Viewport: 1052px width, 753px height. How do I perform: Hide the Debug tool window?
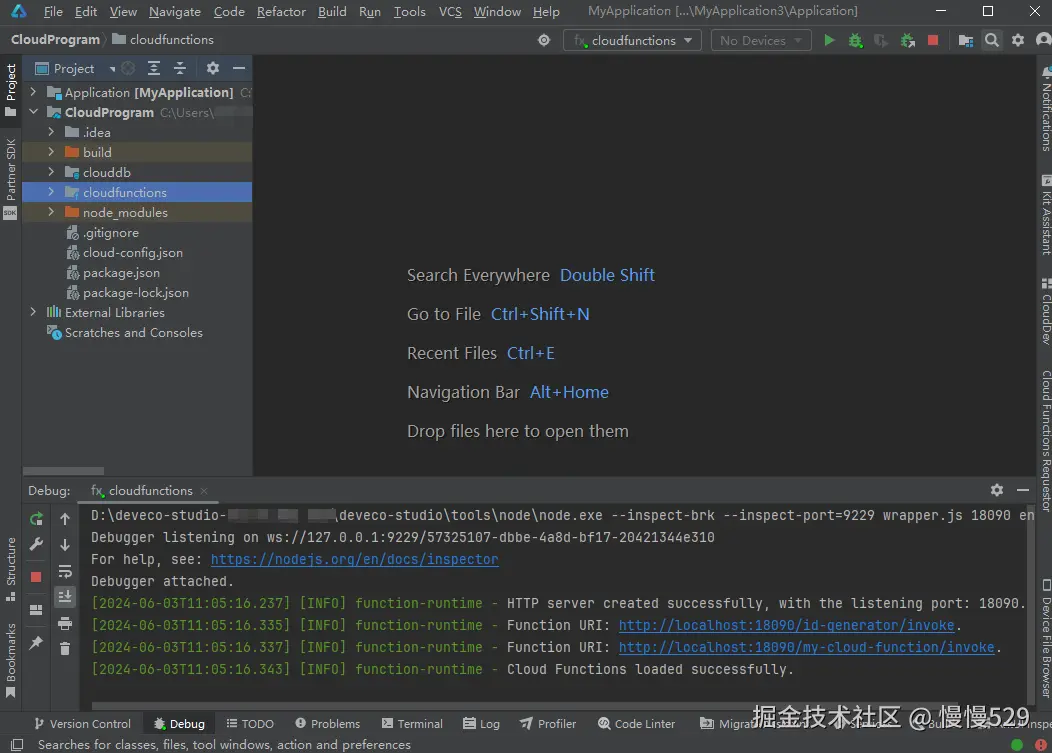click(x=1023, y=491)
